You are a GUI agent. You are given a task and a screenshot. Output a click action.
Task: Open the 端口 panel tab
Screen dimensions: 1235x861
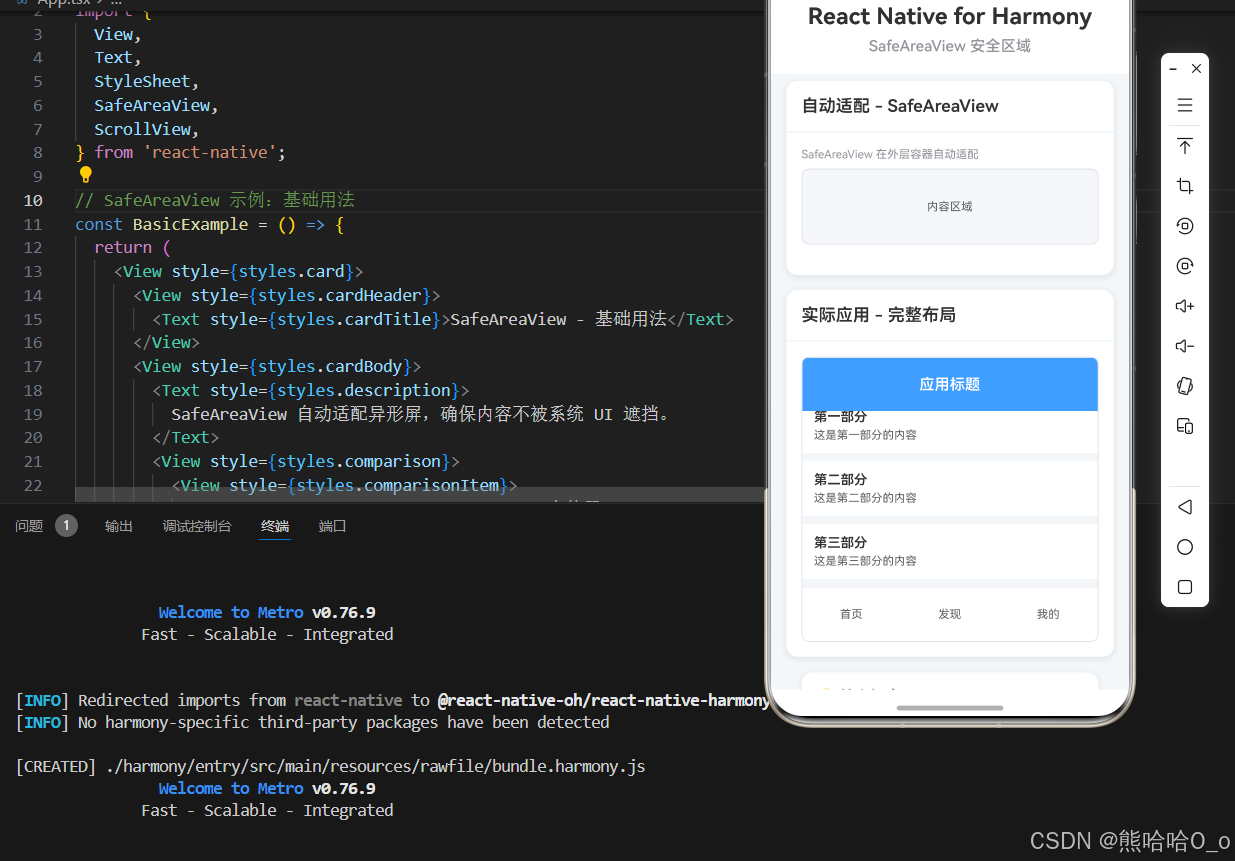click(x=333, y=526)
